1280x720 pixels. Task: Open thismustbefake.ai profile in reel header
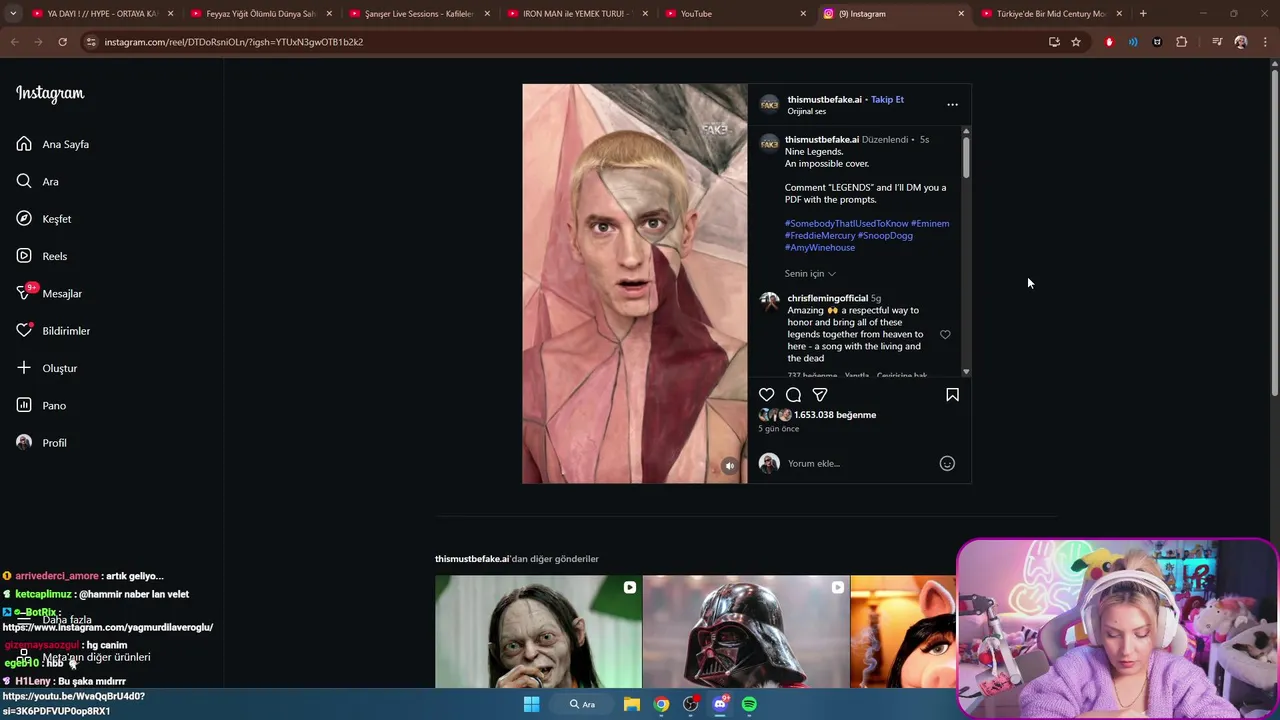pyautogui.click(x=824, y=99)
